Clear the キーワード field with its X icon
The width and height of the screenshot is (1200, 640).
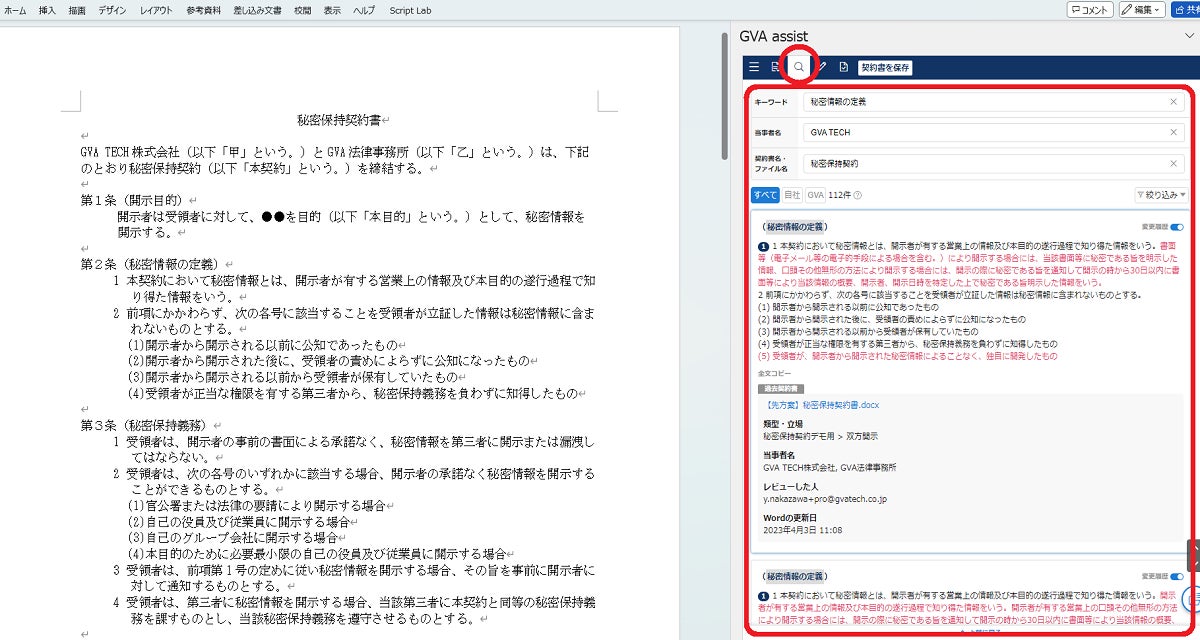click(x=1174, y=102)
